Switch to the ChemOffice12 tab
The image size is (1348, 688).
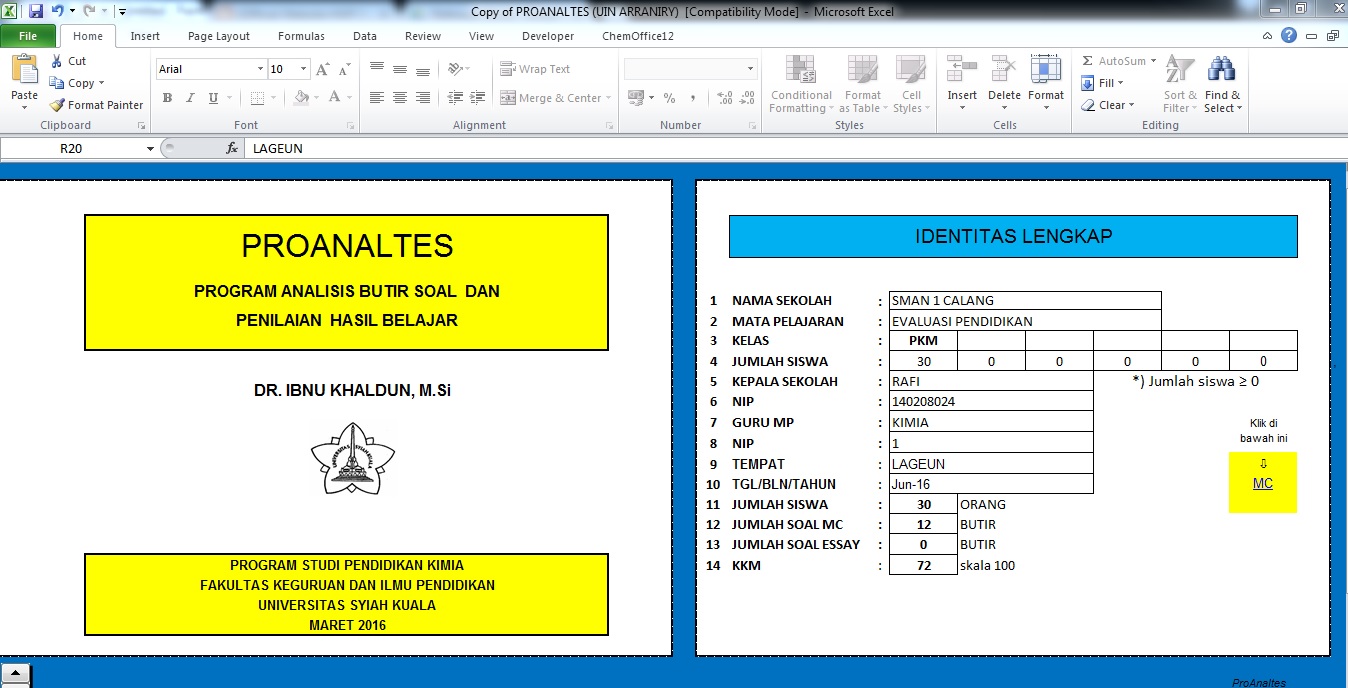(638, 36)
